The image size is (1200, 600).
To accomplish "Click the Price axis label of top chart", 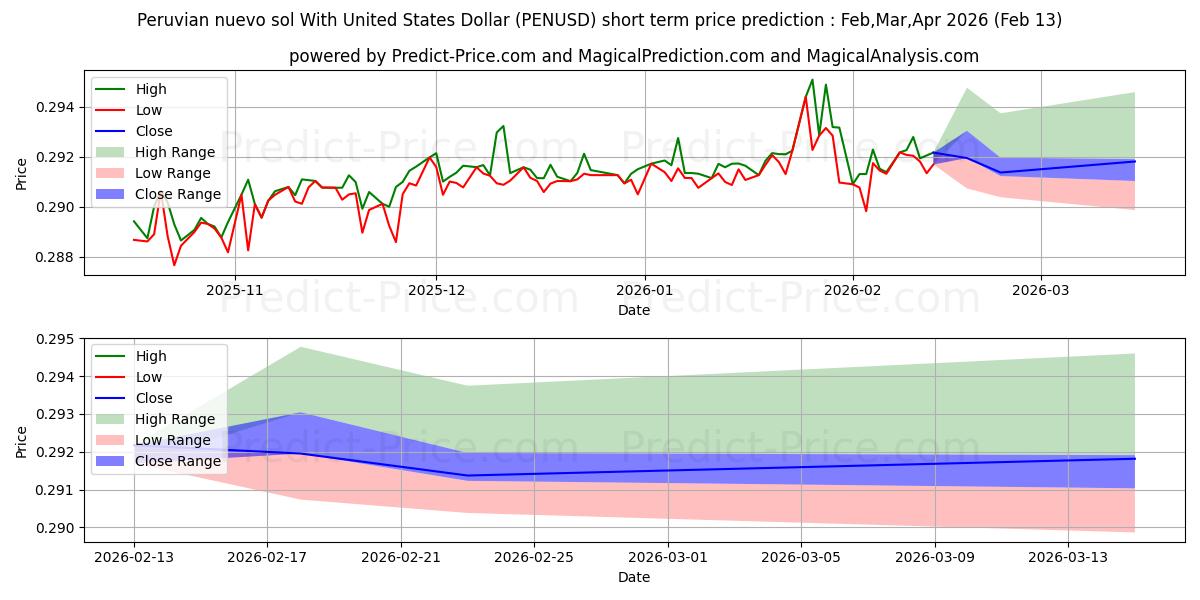I will point(22,173).
